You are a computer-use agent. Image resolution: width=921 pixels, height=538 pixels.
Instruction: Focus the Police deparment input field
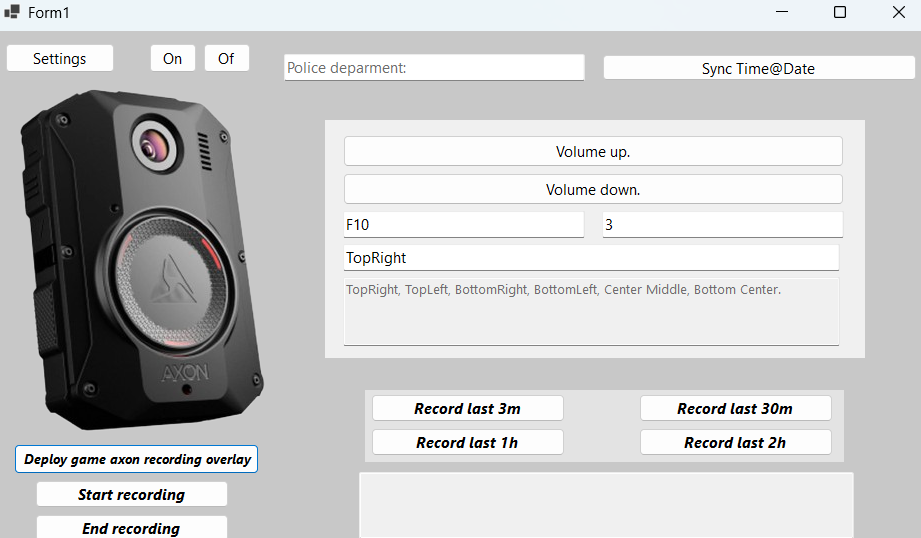coord(434,68)
